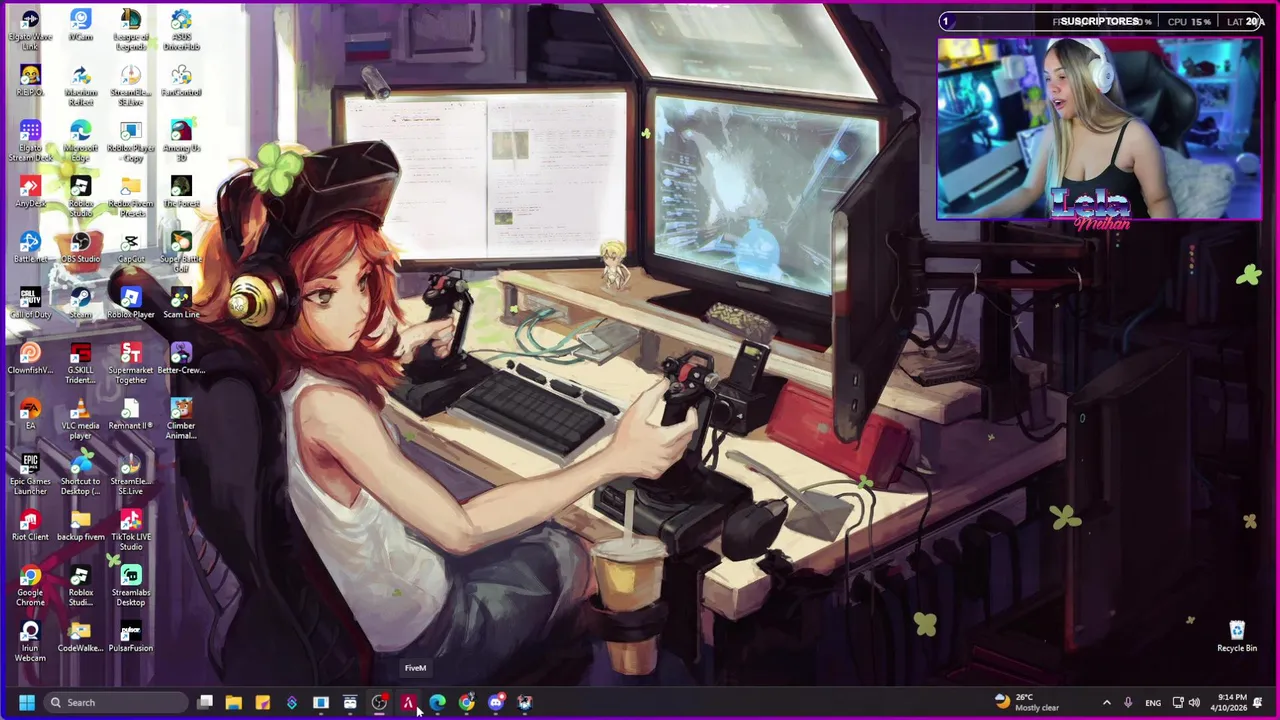Screen dimensions: 1280x720
Task: Click the streamer webcam overlay
Action: [1099, 129]
